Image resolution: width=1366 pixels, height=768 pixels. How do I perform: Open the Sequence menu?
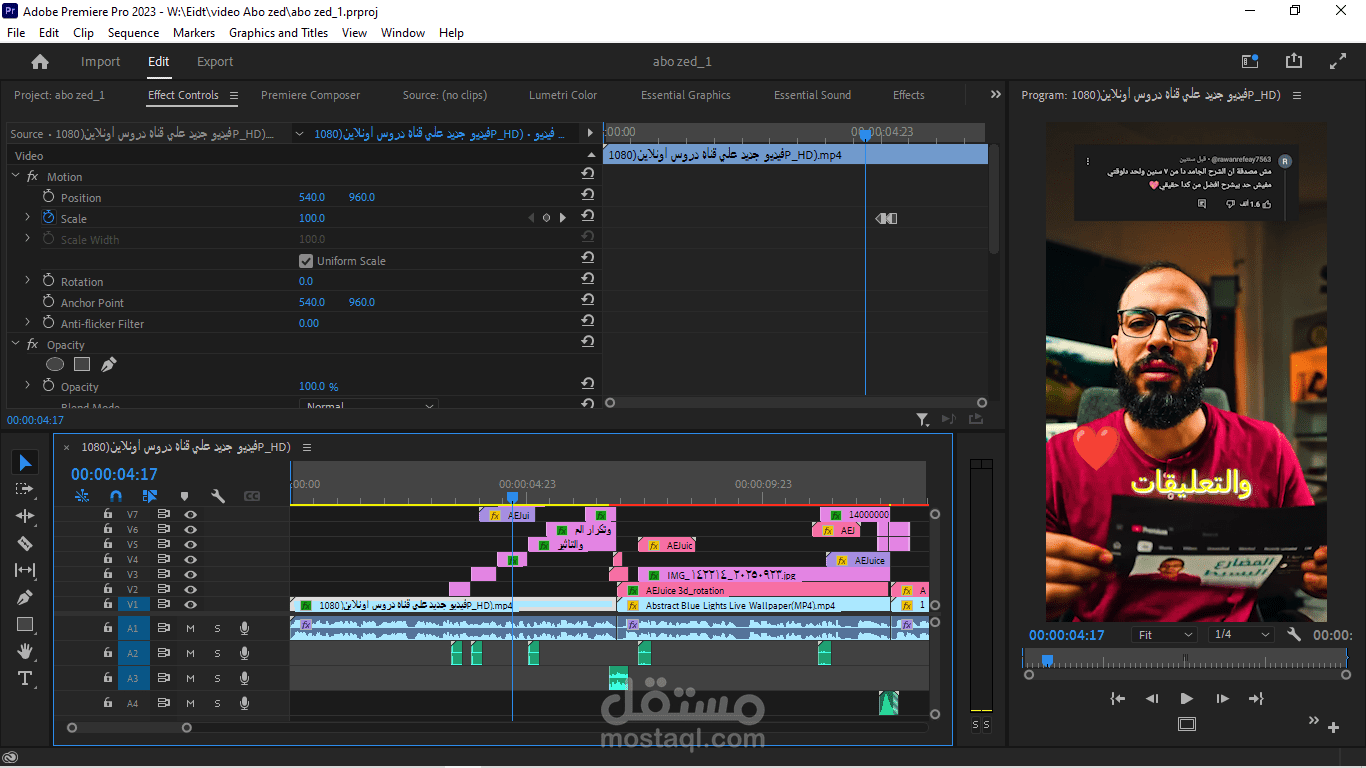[x=133, y=33]
